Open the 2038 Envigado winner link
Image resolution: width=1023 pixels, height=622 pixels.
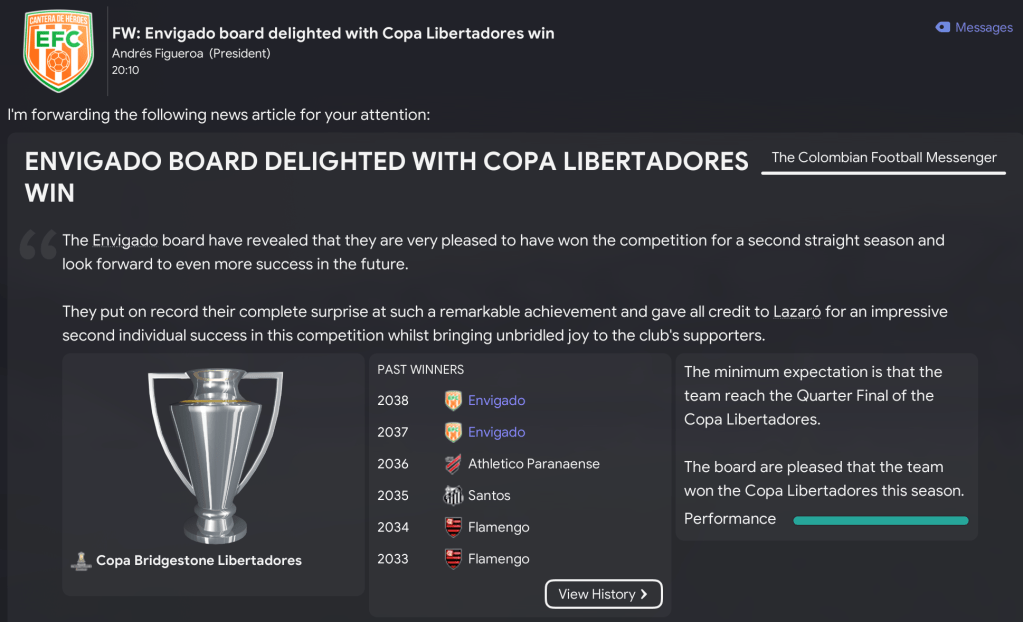tap(497, 401)
